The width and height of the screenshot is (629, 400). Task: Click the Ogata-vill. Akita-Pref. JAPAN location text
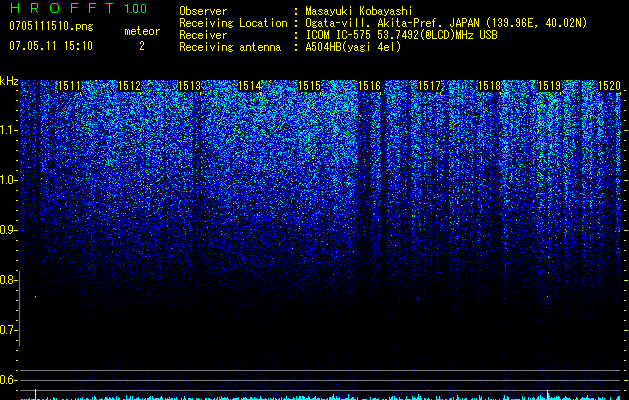(446, 23)
